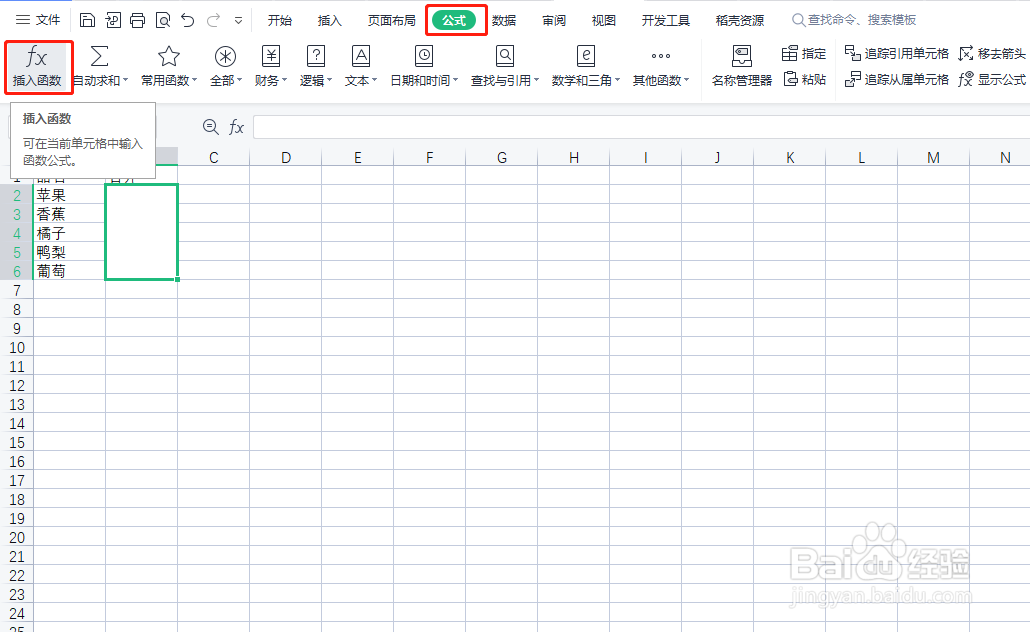1030x632 pixels.
Task: Expand the quick access toolbar dropdown arrow
Action: 238,20
